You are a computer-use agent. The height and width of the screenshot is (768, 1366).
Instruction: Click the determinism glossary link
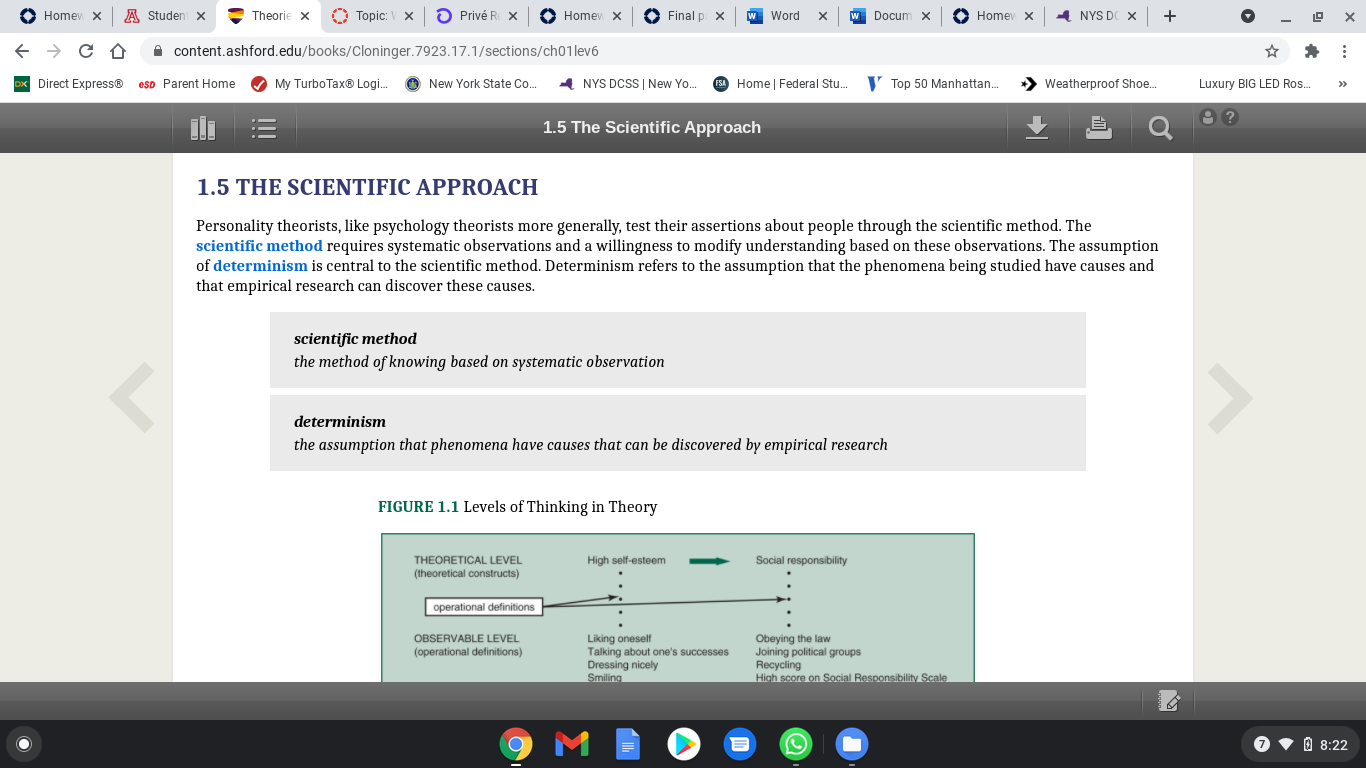coord(260,266)
